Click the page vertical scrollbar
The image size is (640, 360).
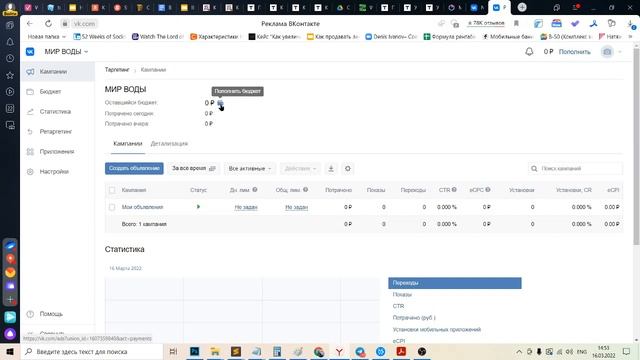tap(636, 147)
